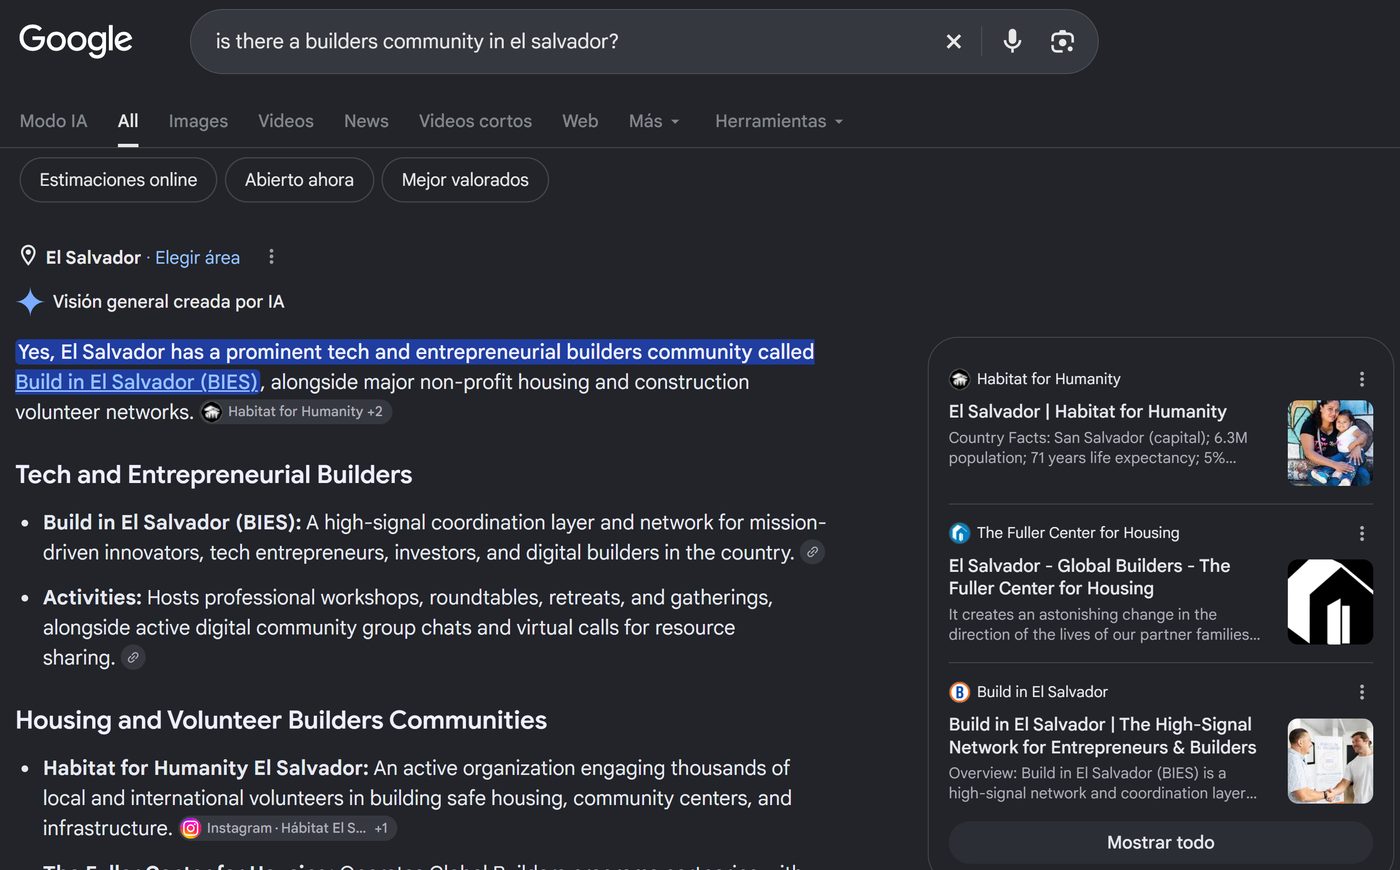The height and width of the screenshot is (870, 1400).
Task: Switch to Modo IA tab
Action: pyautogui.click(x=54, y=121)
